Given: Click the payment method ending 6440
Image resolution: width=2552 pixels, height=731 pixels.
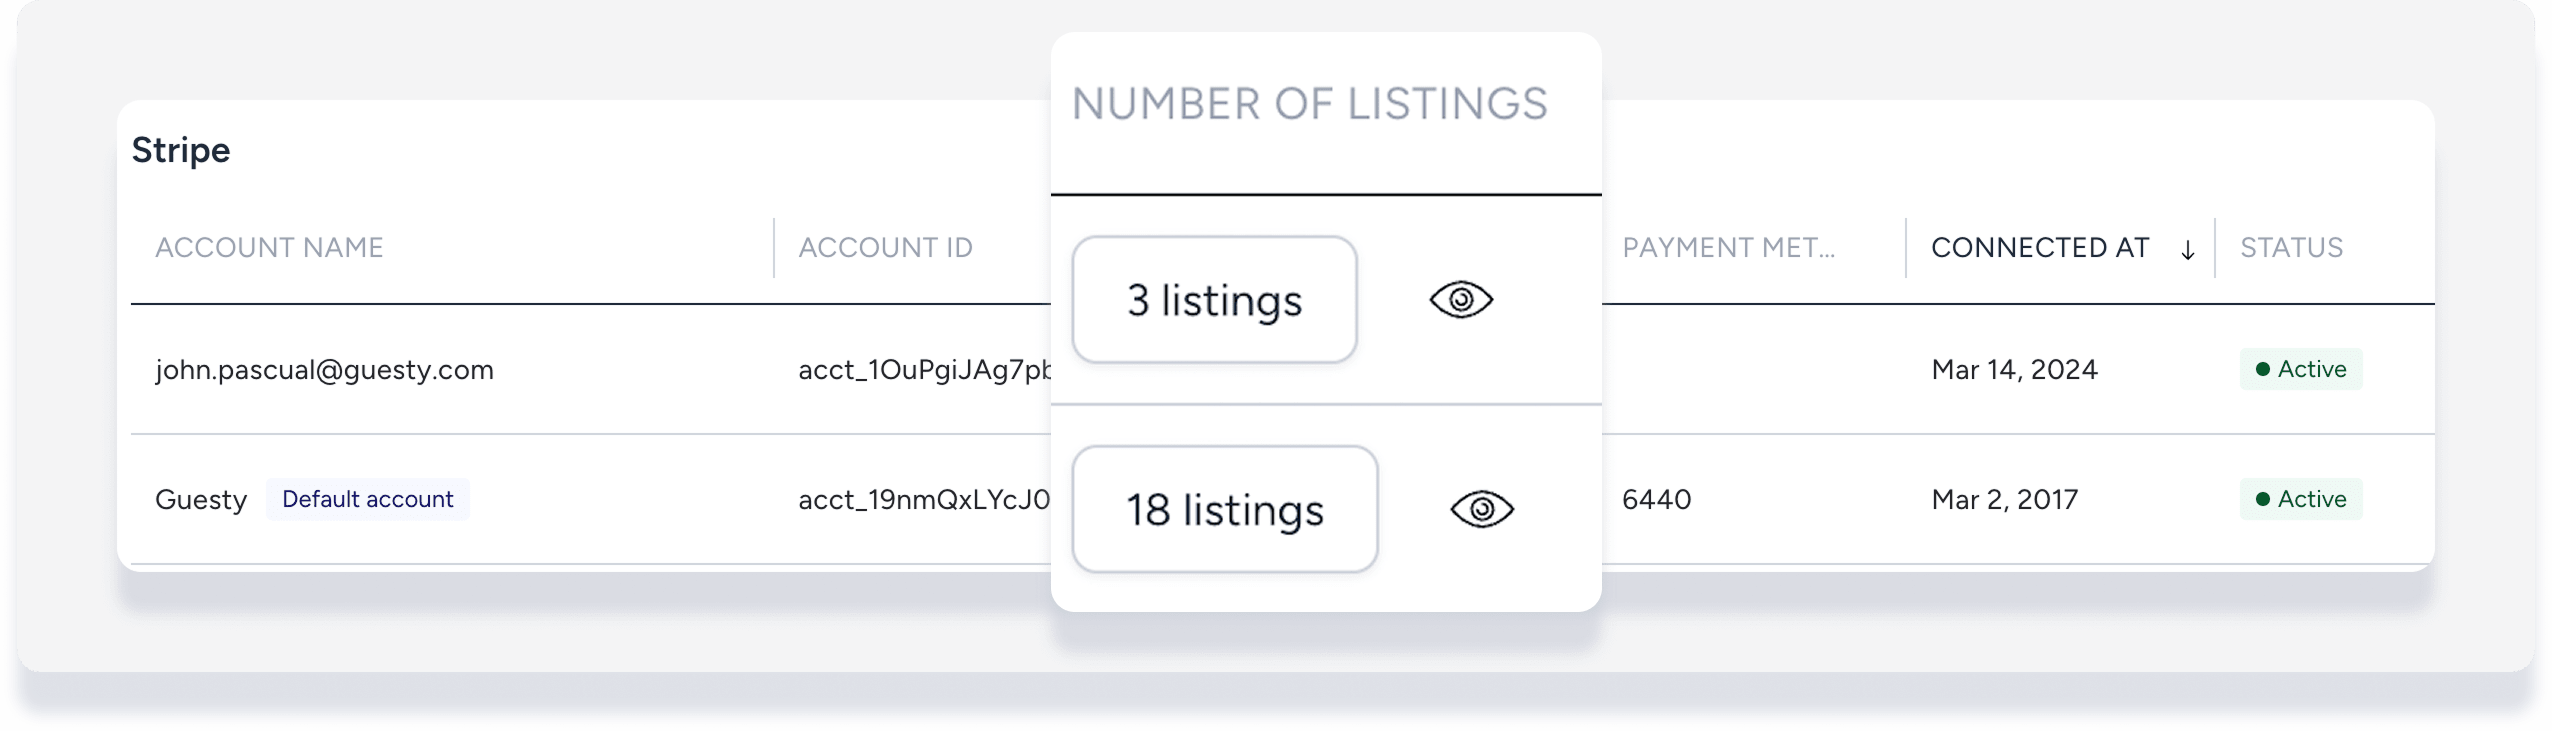Looking at the screenshot, I should tap(1656, 499).
